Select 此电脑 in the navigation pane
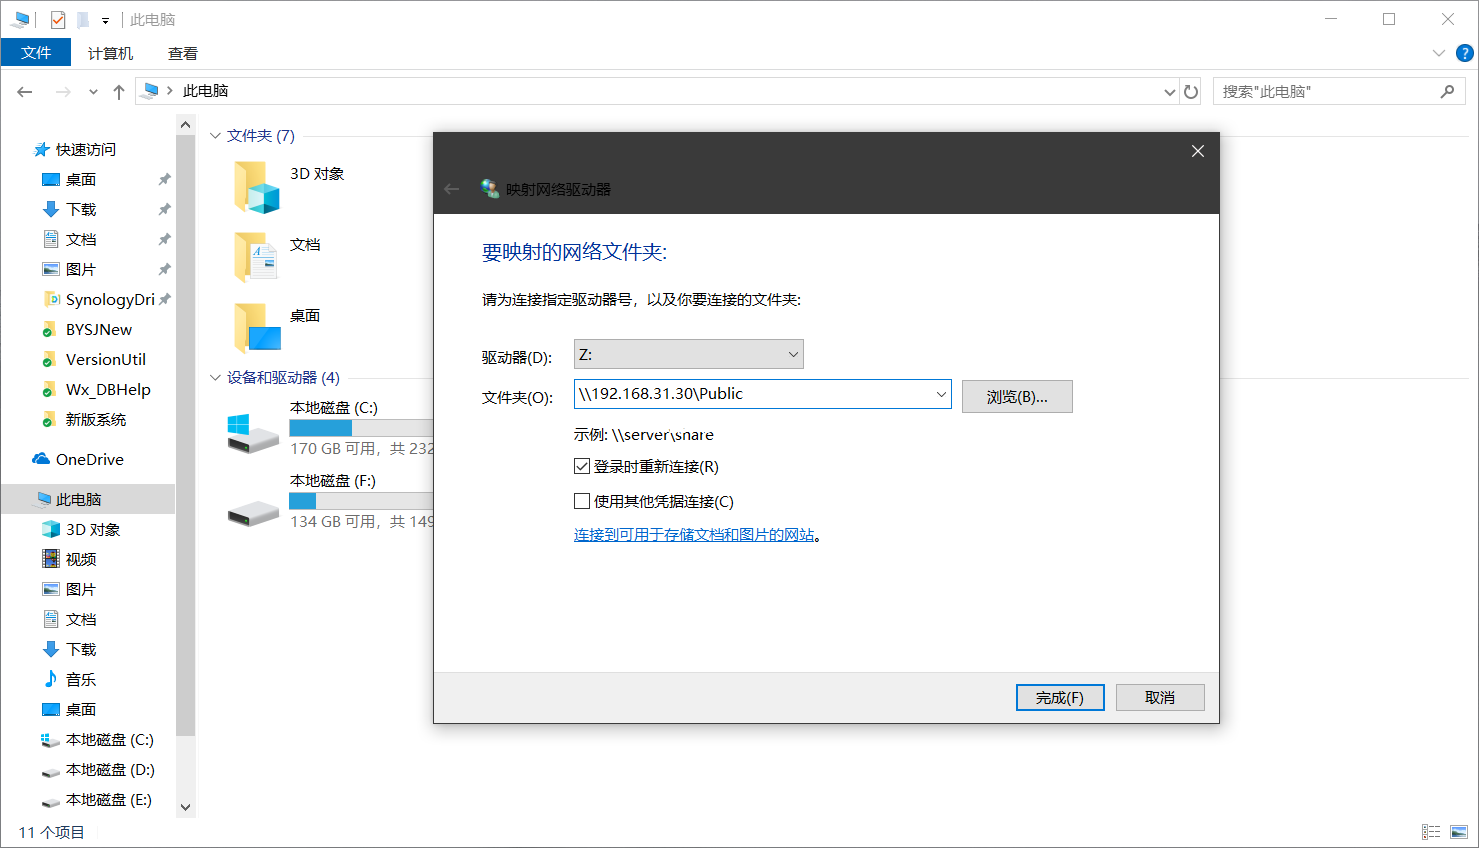Image resolution: width=1479 pixels, height=848 pixels. pyautogui.click(x=88, y=499)
